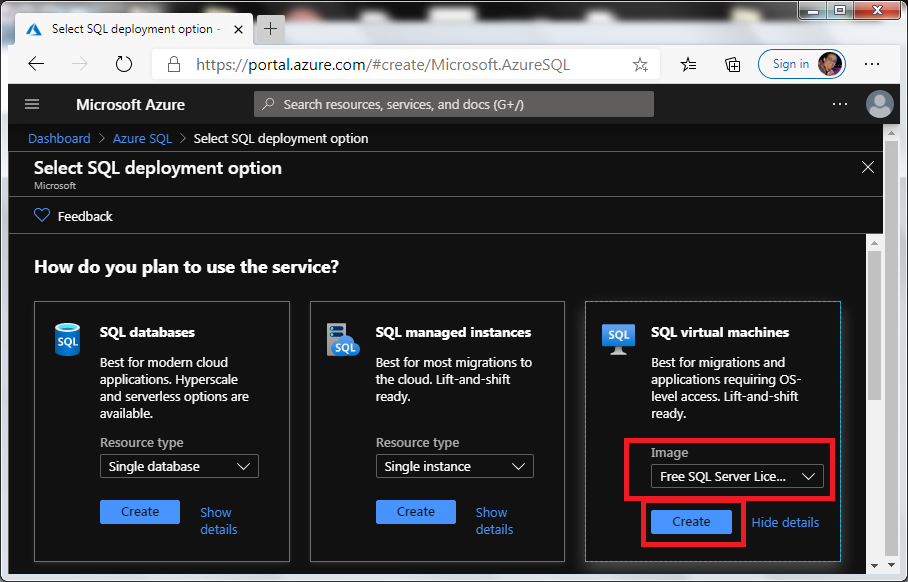Open the Azure account avatar menu
The width and height of the screenshot is (908, 582).
(879, 104)
